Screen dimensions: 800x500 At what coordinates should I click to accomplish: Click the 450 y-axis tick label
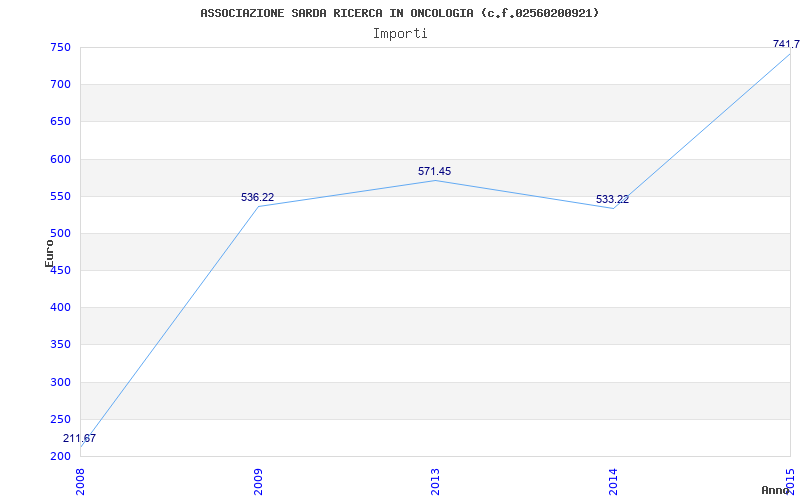tap(60, 270)
